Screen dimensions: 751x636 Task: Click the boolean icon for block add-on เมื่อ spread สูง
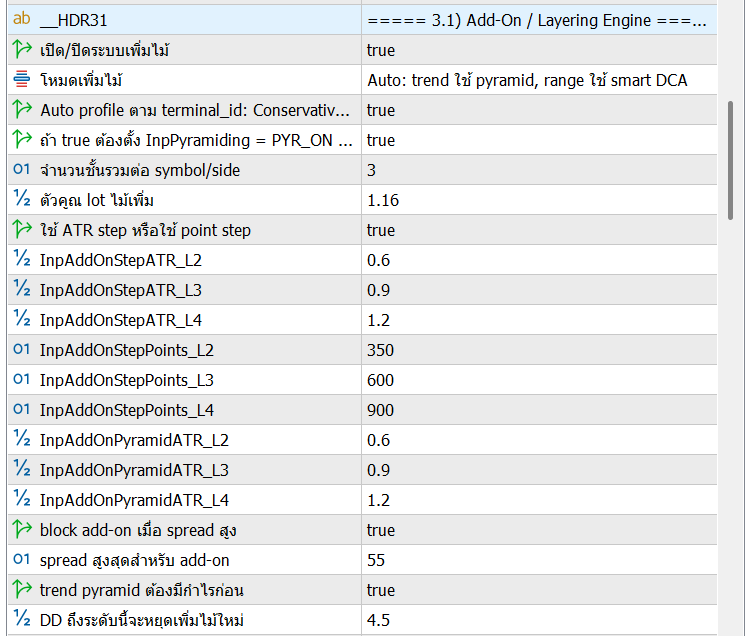[21, 530]
